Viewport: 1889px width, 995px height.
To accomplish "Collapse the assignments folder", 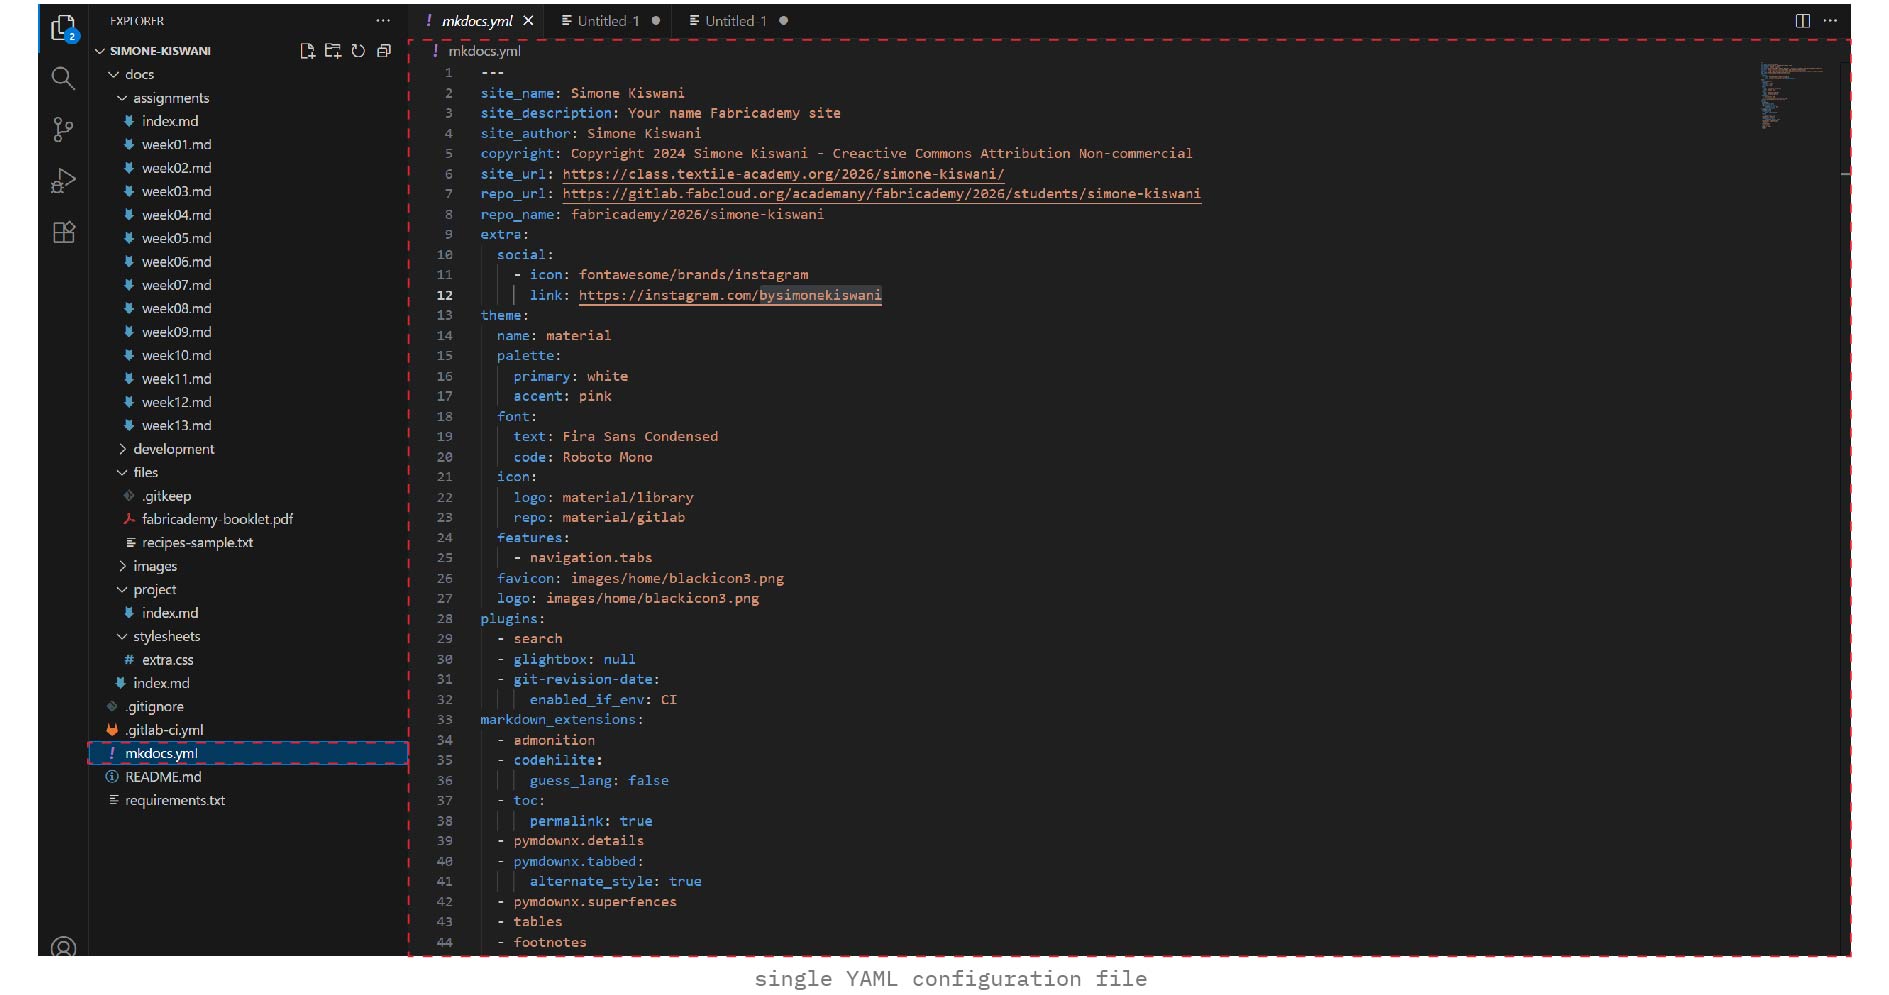I will click(x=170, y=98).
